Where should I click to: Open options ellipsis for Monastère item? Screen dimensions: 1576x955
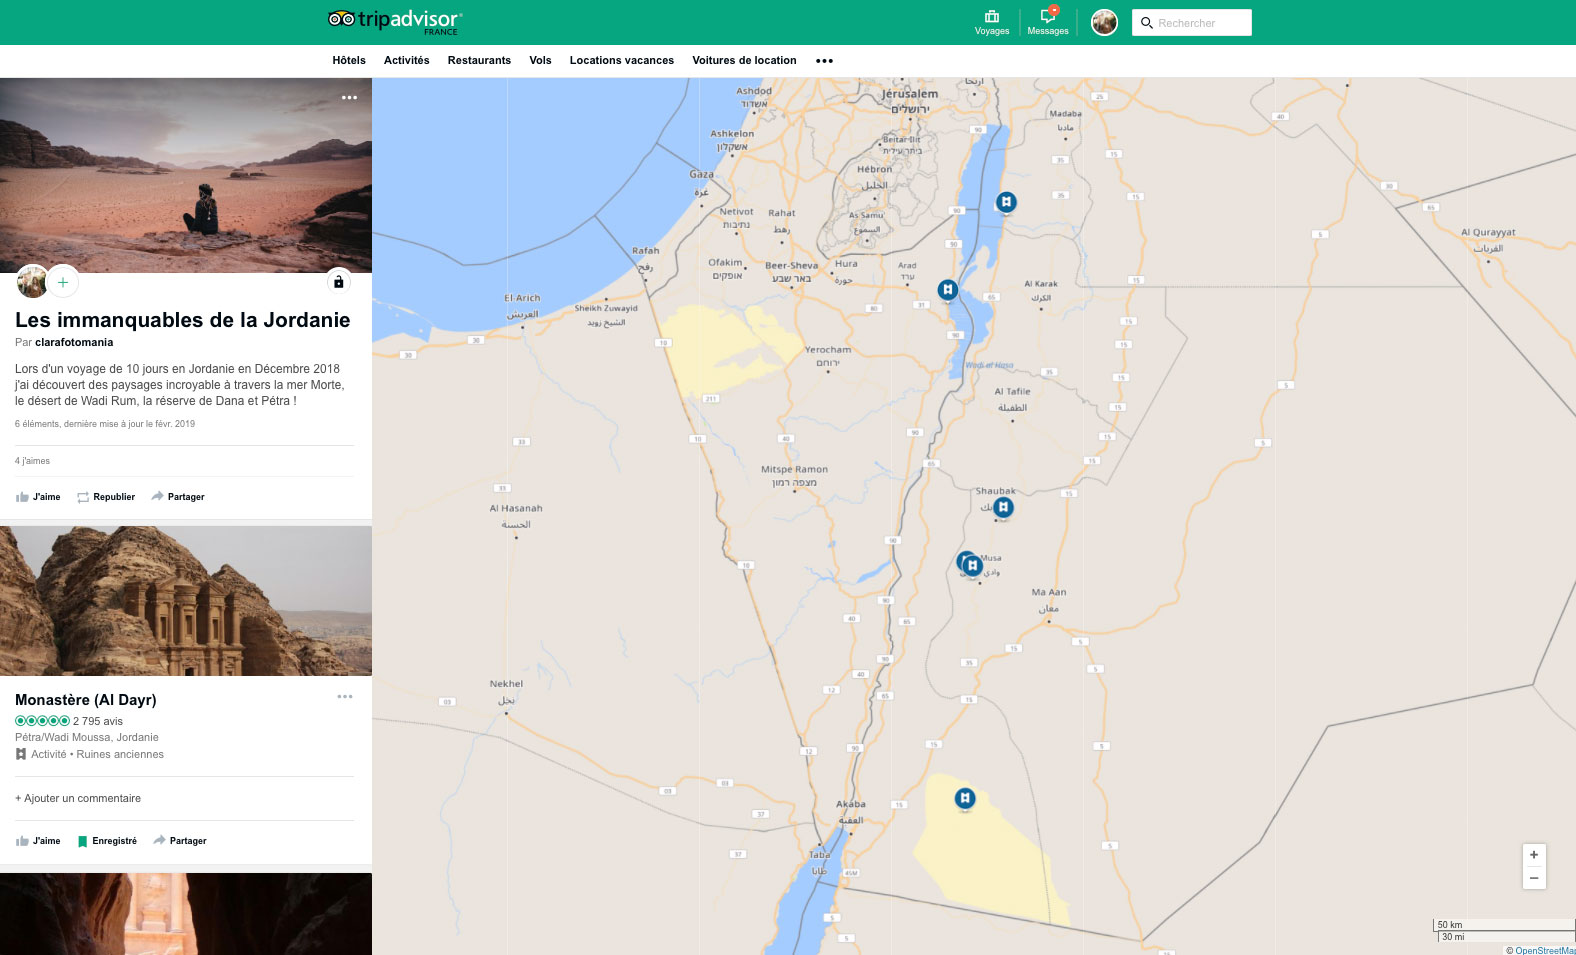point(345,696)
